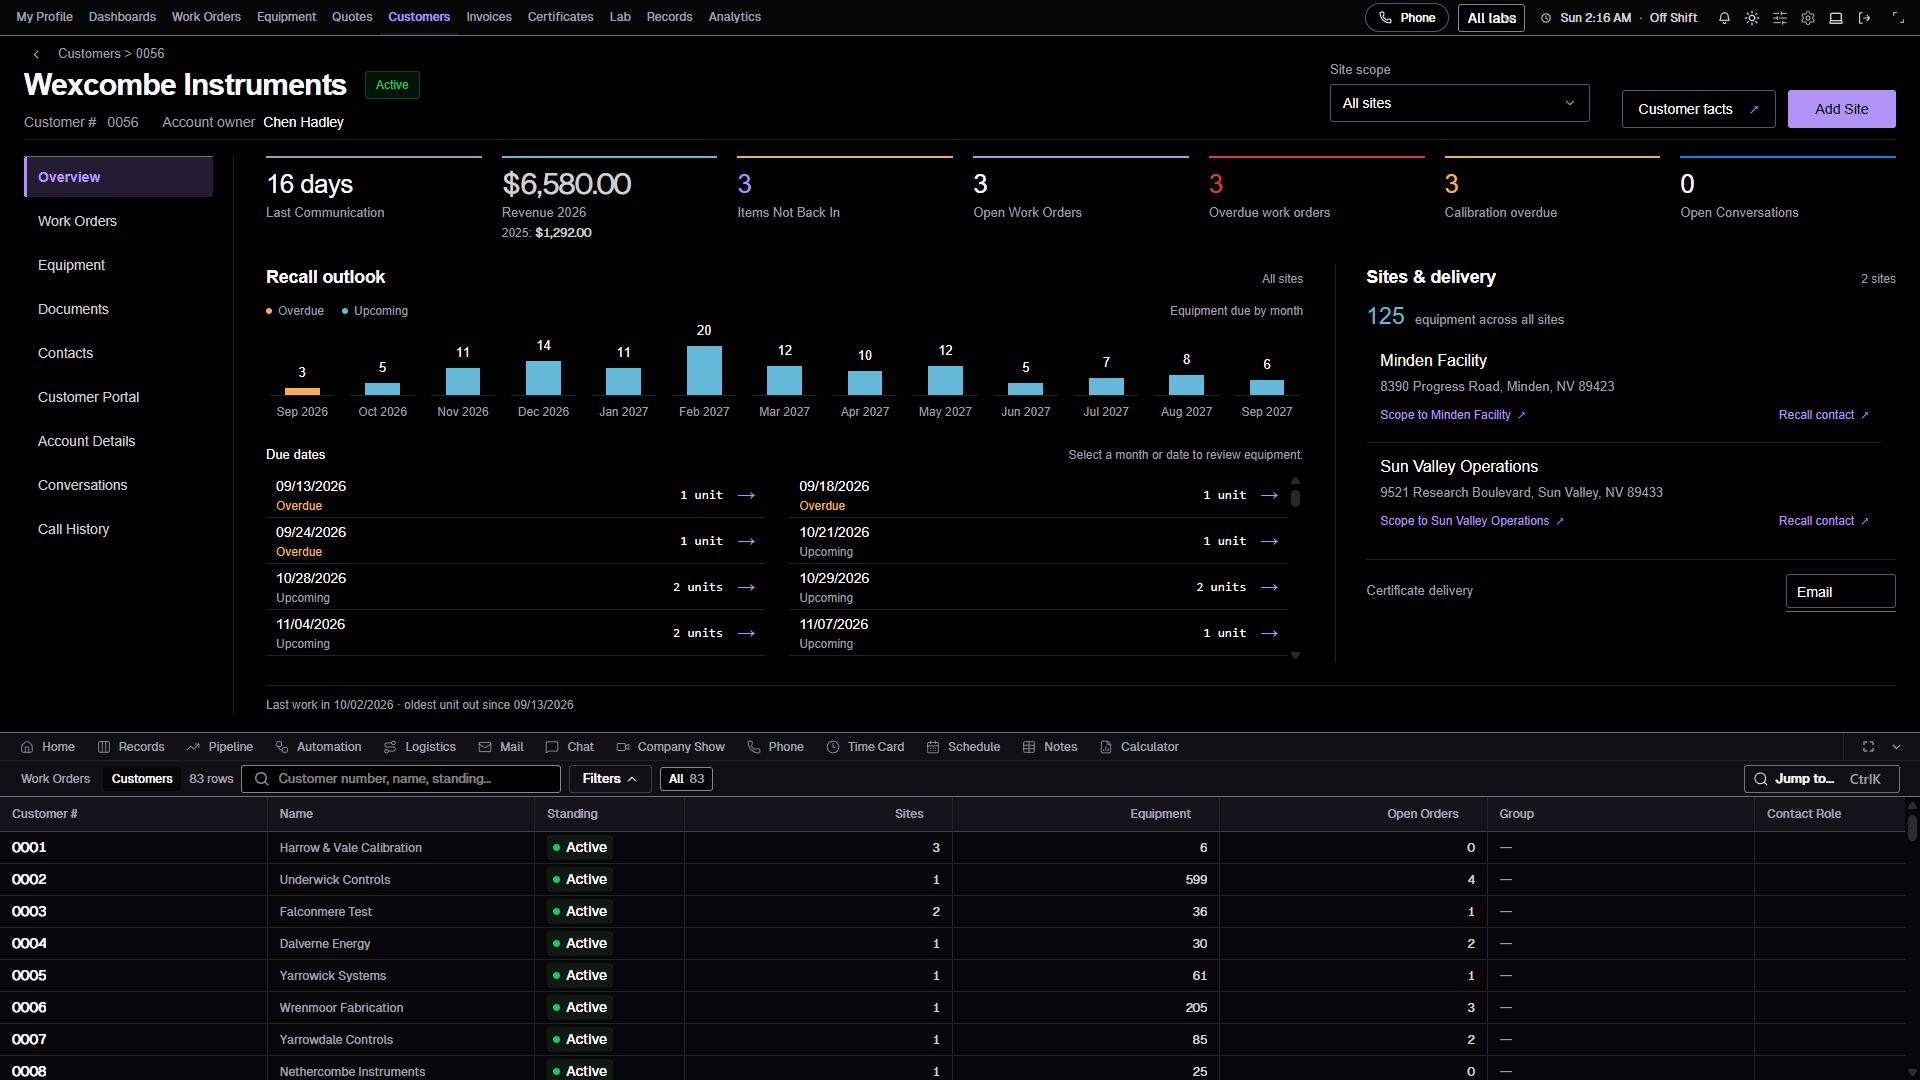
Task: Open Customer facts
Action: point(1698,109)
